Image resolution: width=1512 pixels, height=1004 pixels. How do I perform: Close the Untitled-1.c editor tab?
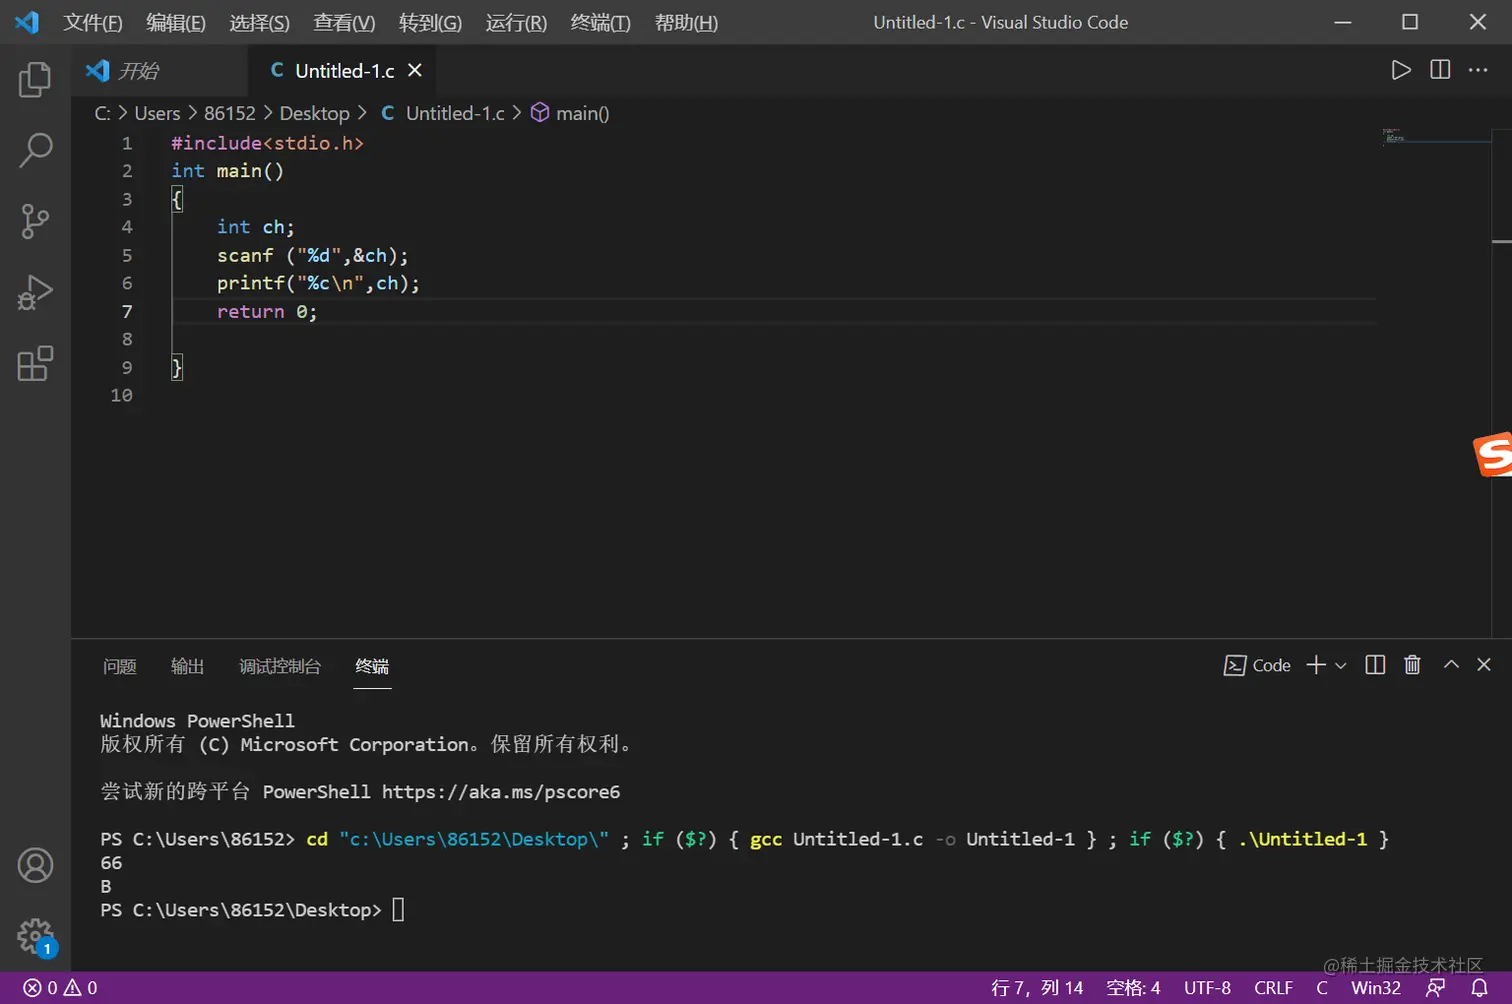point(415,70)
